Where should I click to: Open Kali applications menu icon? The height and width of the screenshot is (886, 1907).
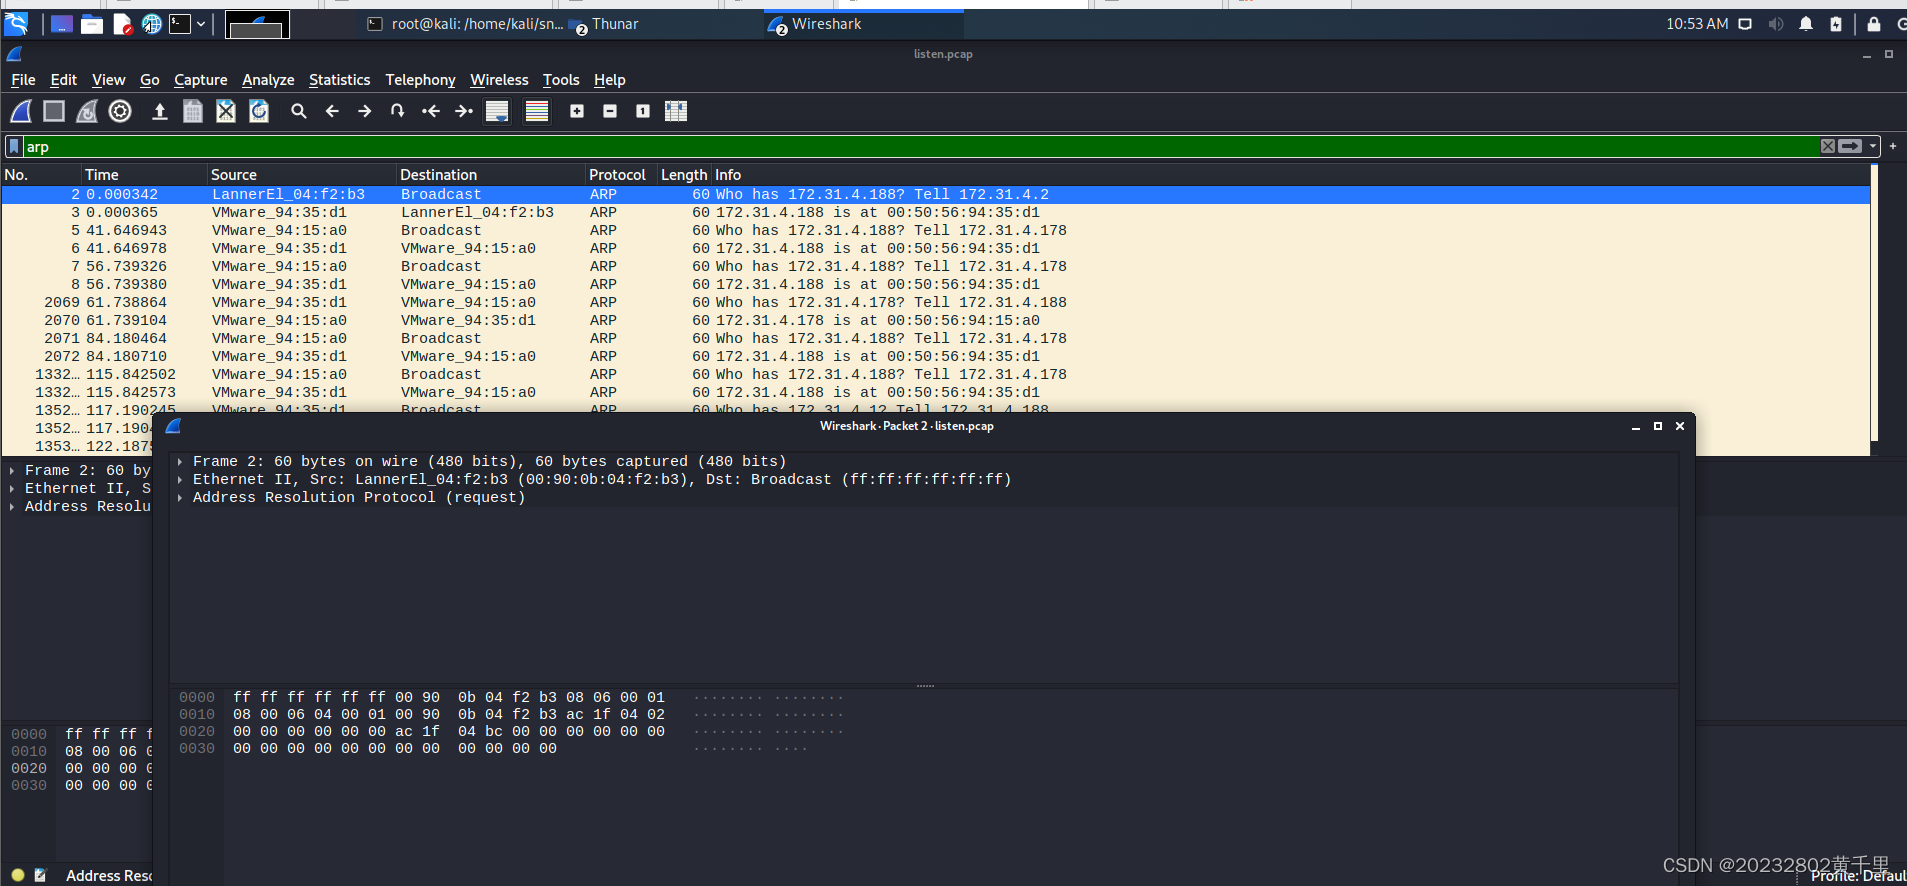17,24
